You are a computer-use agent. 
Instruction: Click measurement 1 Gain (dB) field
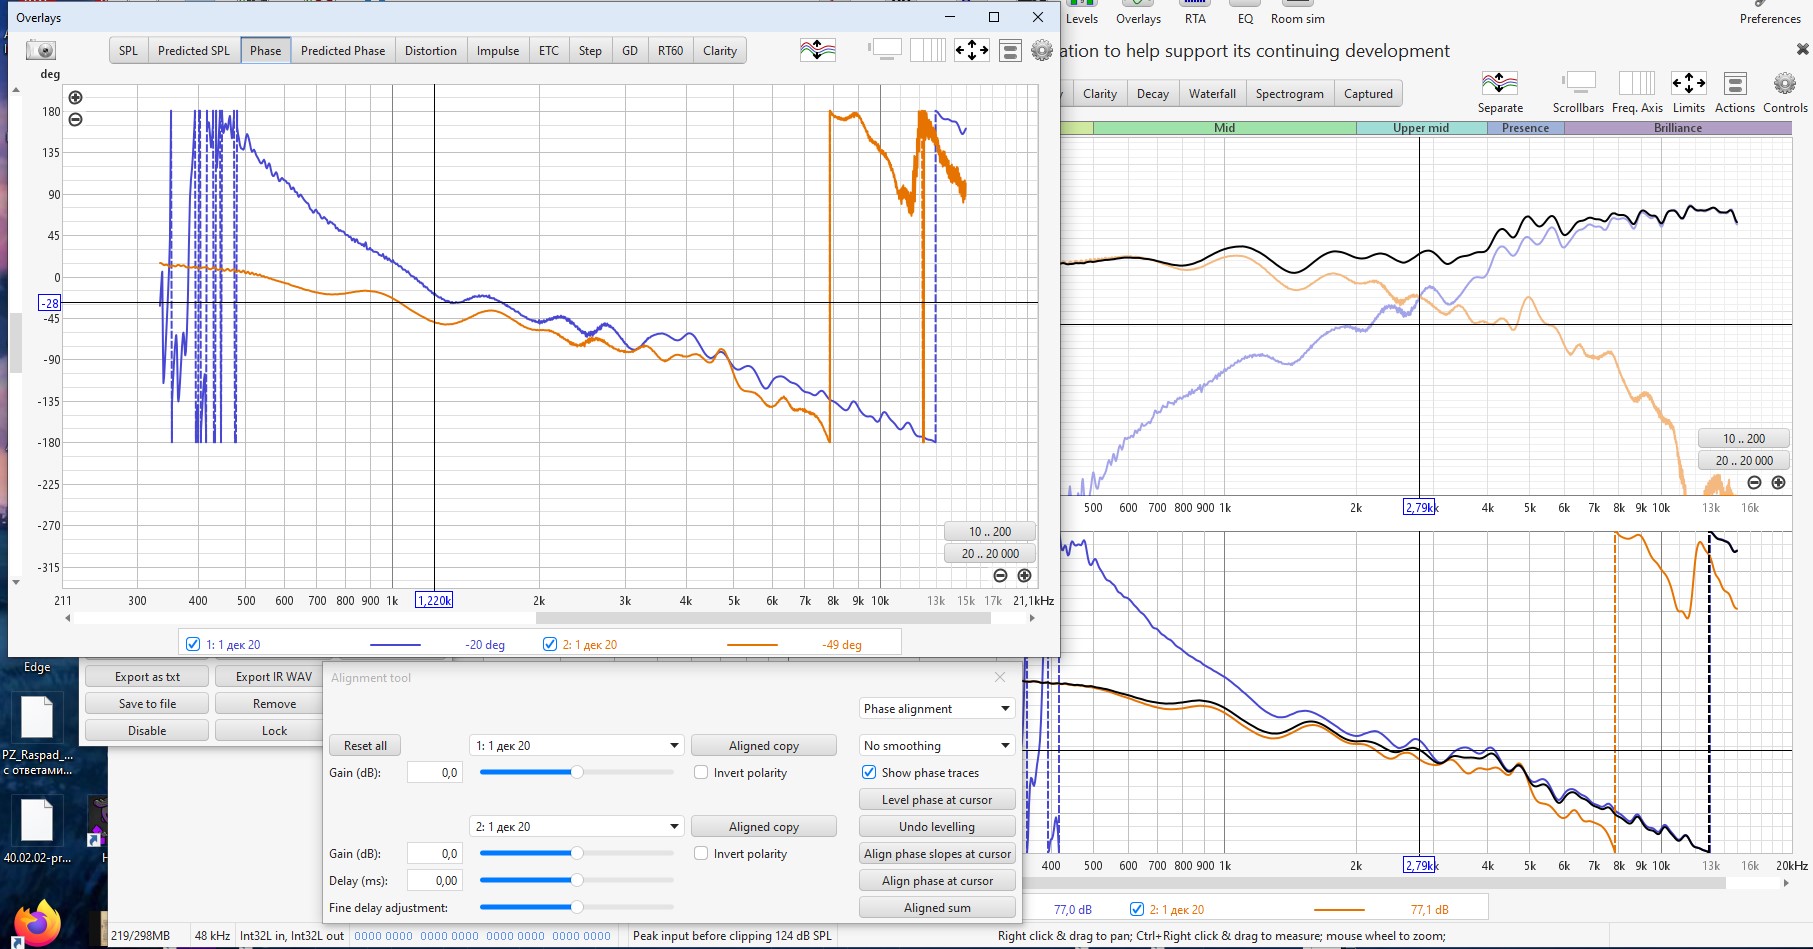[x=435, y=772]
